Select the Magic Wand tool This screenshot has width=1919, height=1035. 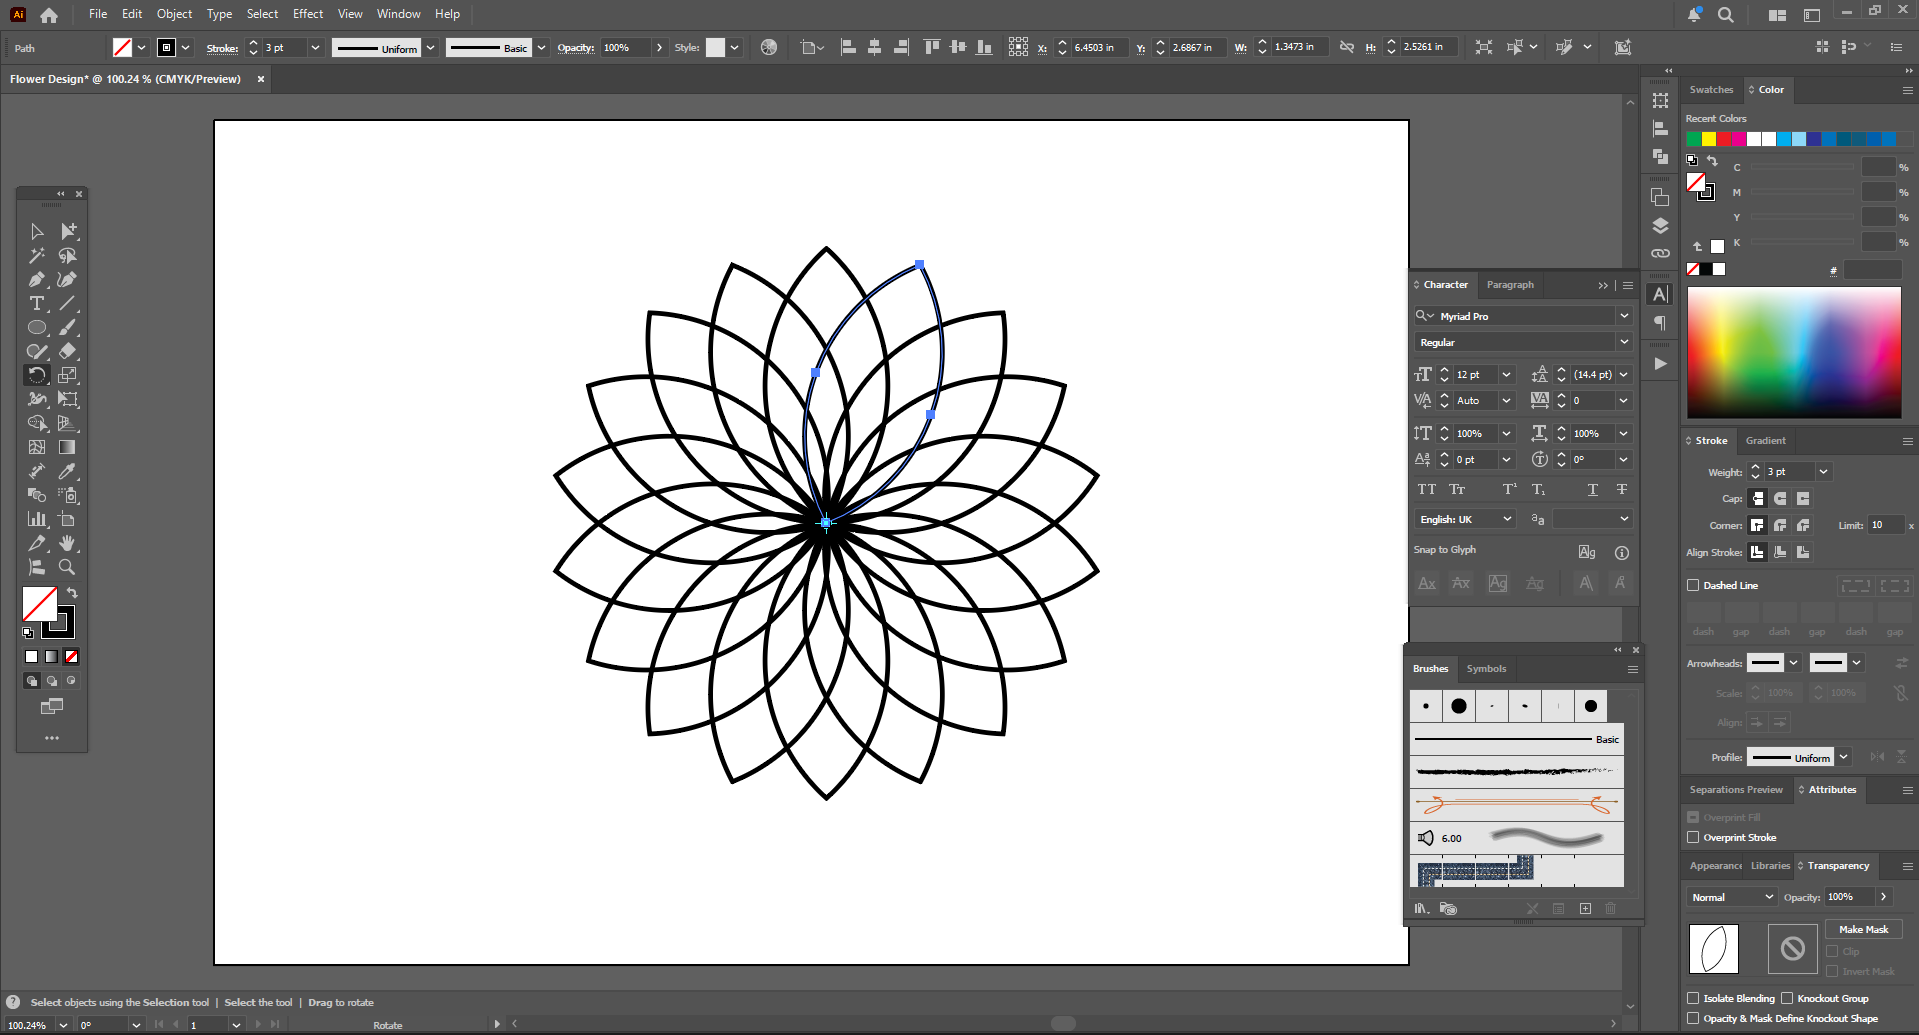click(37, 256)
